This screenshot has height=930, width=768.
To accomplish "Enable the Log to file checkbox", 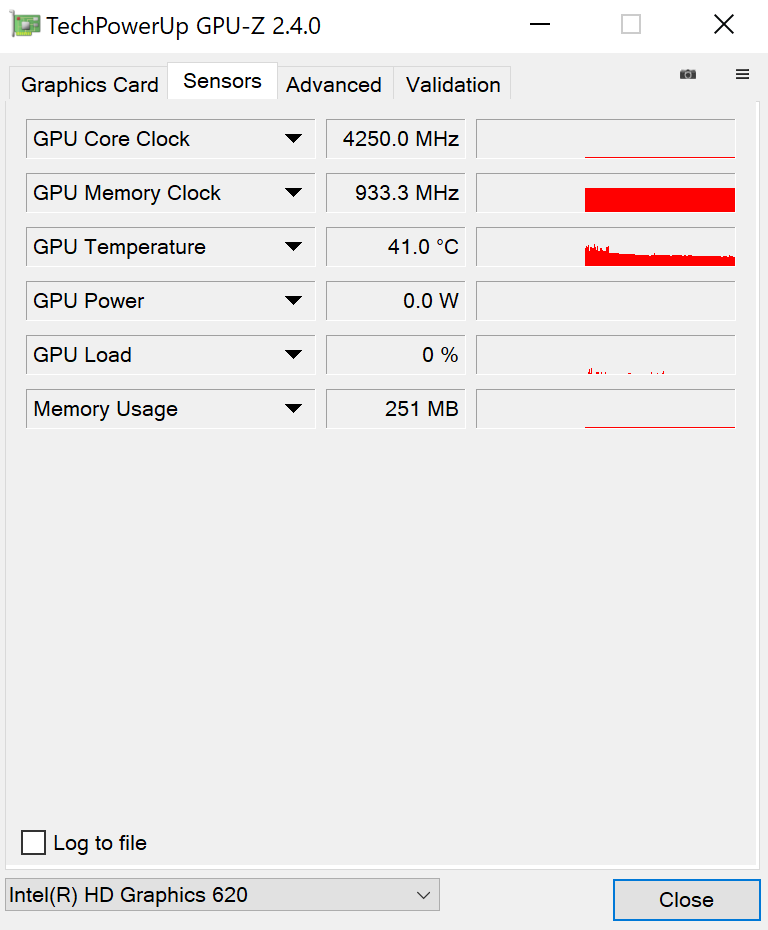I will (x=34, y=843).
